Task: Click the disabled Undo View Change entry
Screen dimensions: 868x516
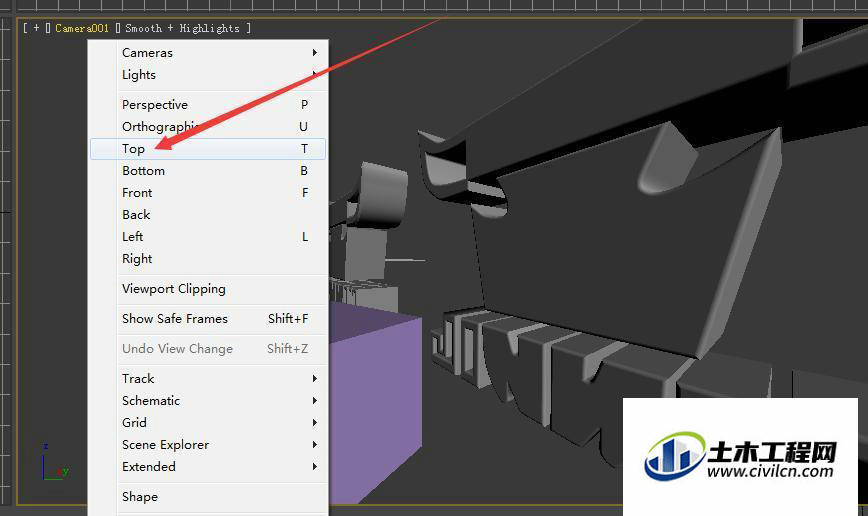Action: [208, 349]
